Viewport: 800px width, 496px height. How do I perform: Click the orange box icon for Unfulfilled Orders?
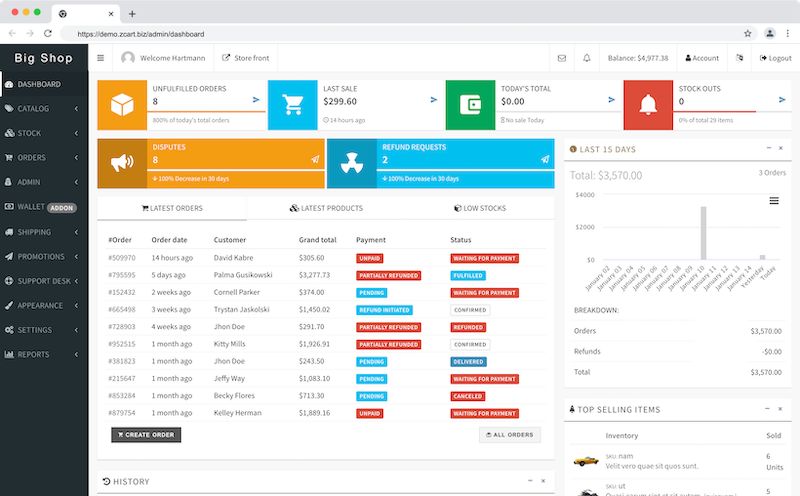point(122,105)
